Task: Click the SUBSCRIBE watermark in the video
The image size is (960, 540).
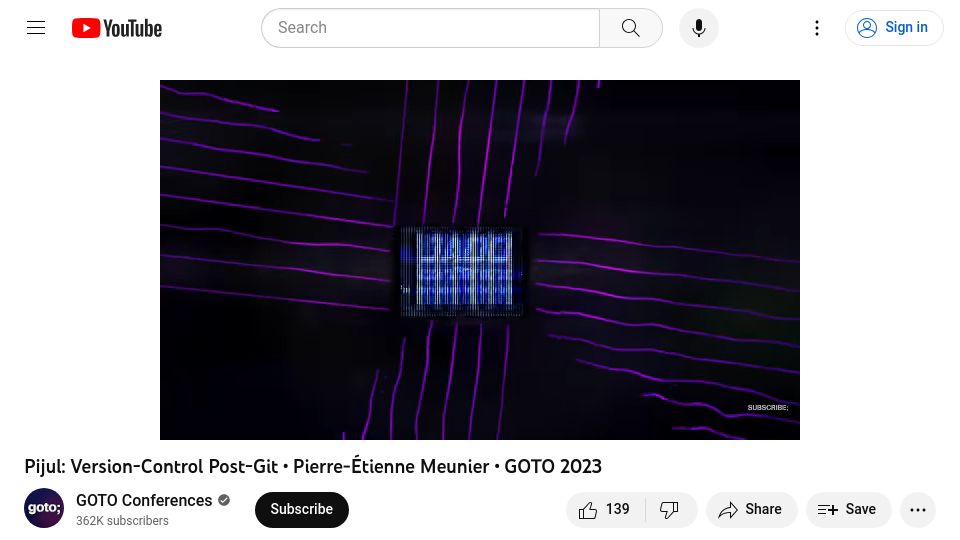Action: 768,408
